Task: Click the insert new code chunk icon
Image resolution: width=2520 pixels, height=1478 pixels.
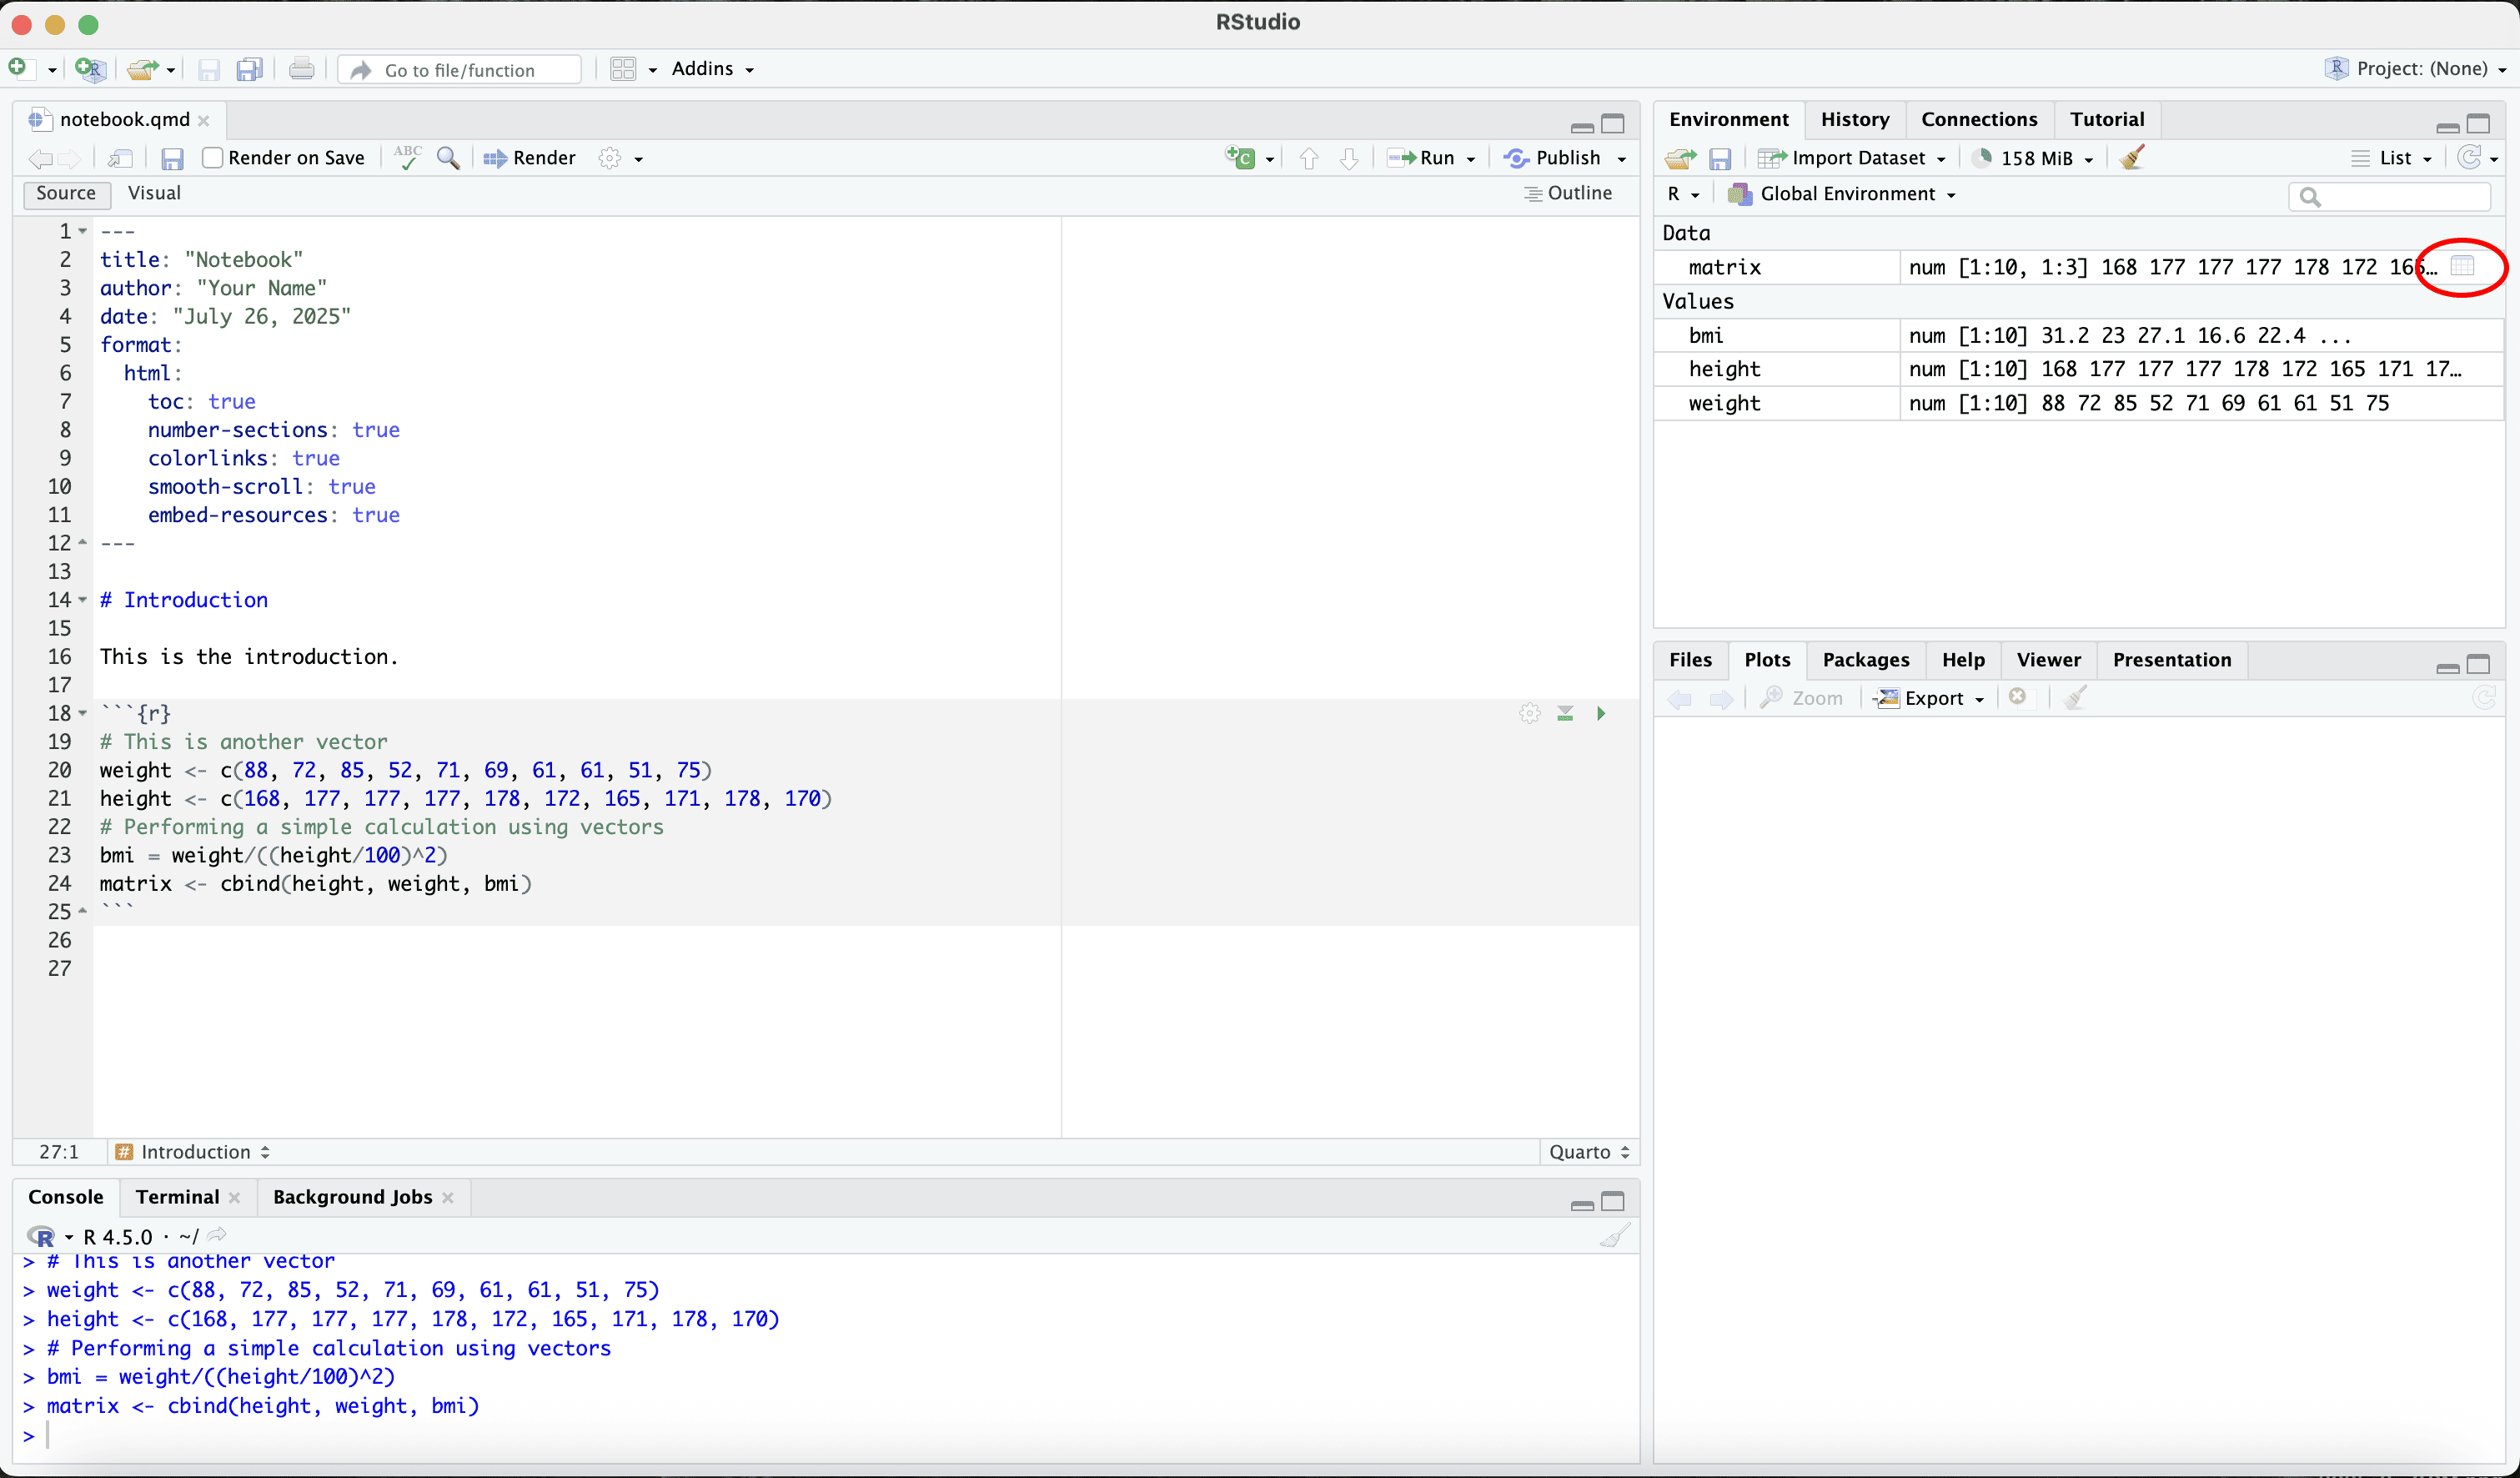Action: point(1240,158)
